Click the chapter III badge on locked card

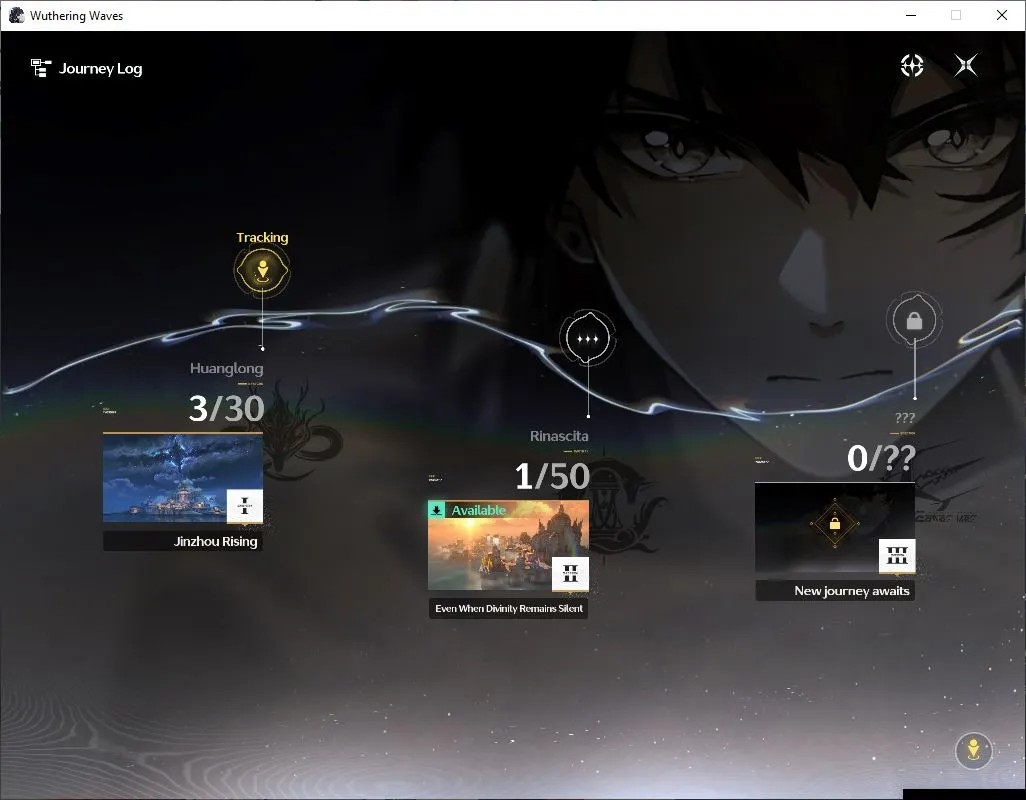(897, 556)
